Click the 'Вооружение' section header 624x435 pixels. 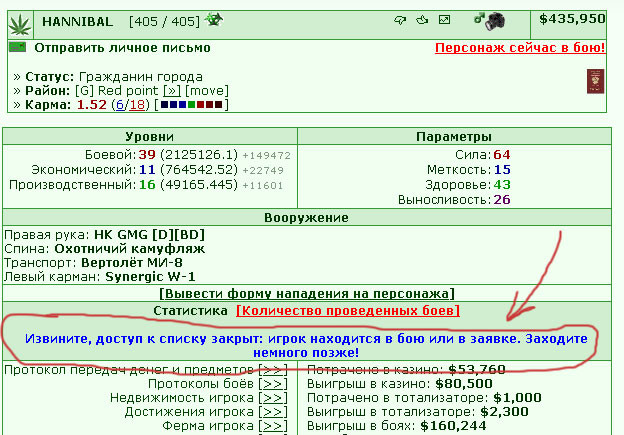[x=306, y=218]
